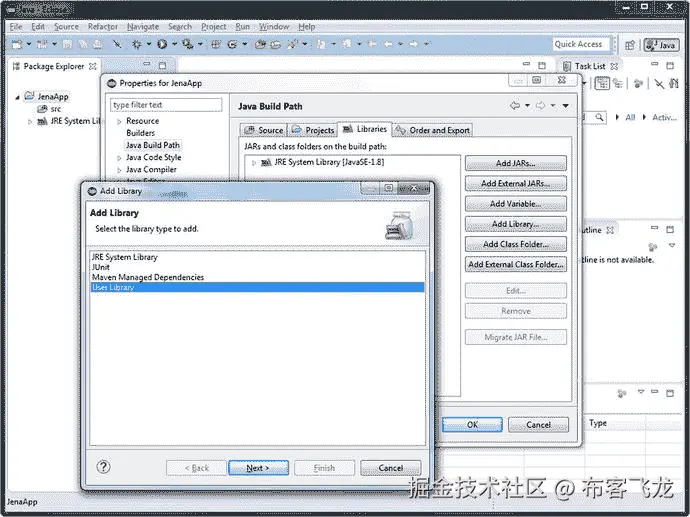This screenshot has height=517, width=690.
Task: Expand JRE System Library in Package Explorer
Action: coord(30,121)
